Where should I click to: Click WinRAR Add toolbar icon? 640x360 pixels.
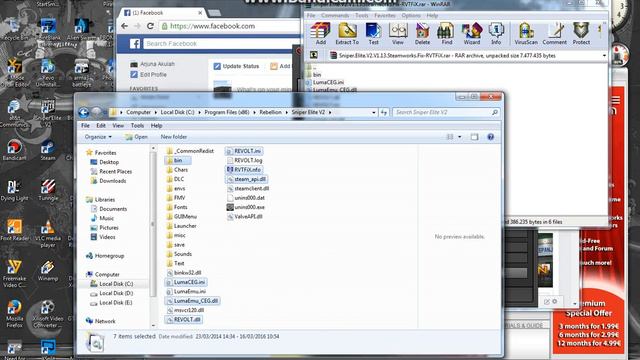tap(320, 33)
